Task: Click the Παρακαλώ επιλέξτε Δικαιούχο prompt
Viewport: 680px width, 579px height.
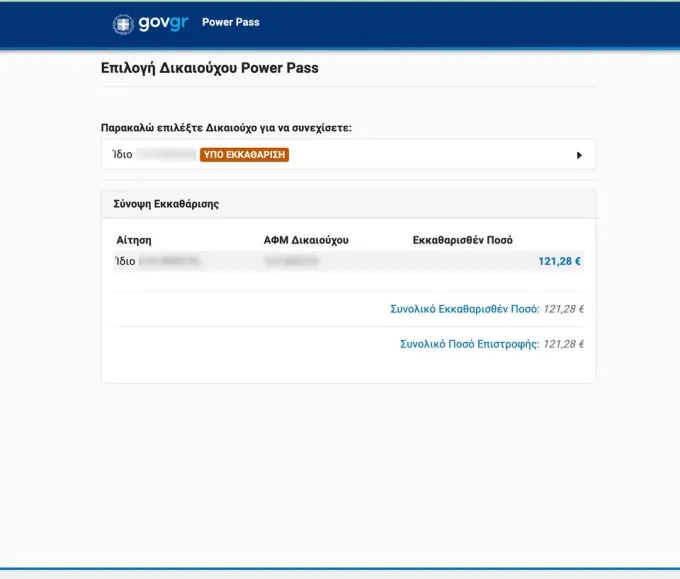Action: pyautogui.click(x=226, y=128)
